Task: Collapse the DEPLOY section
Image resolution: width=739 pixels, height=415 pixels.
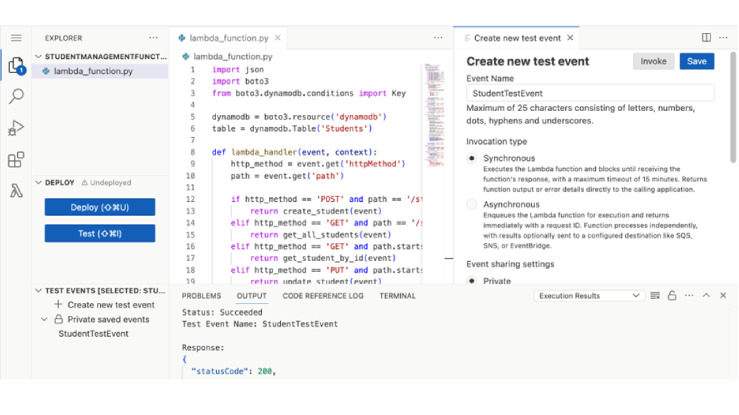Action: click(x=39, y=183)
